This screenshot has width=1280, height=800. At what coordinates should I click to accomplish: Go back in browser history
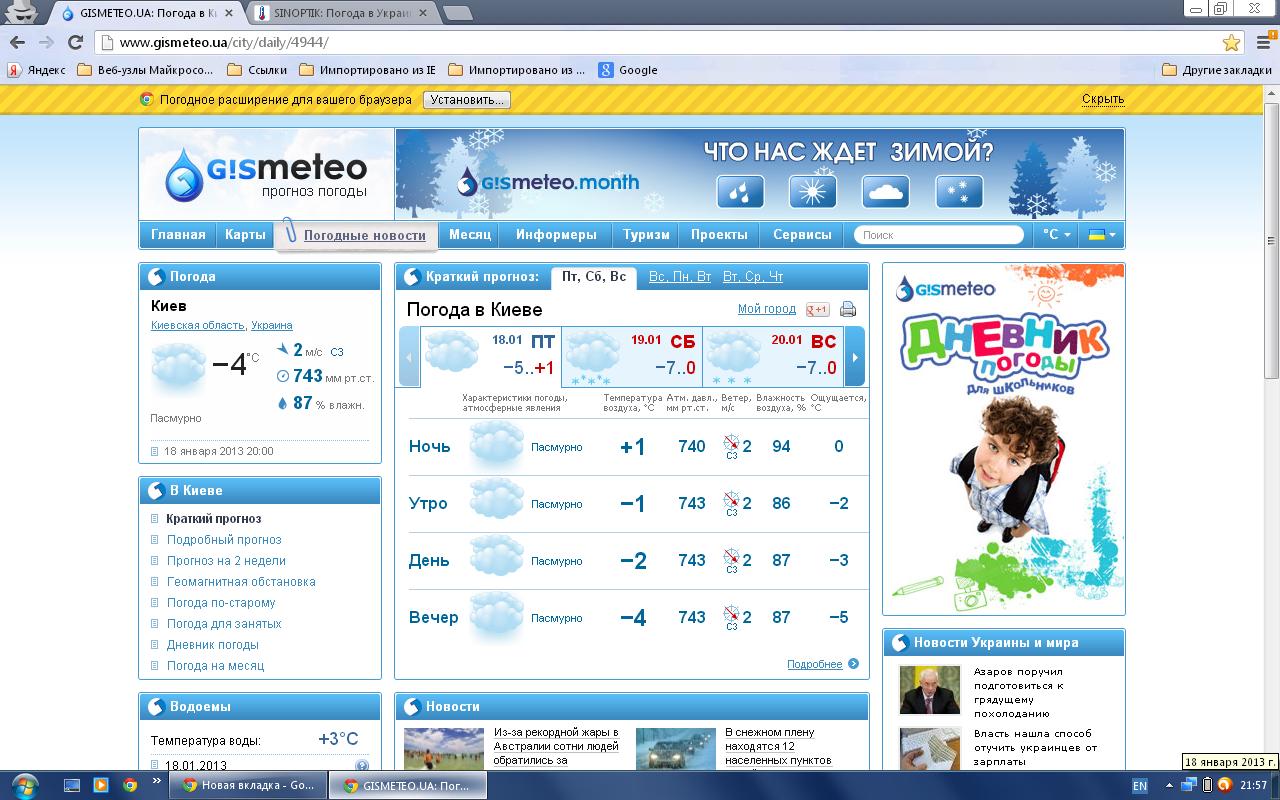click(x=17, y=42)
